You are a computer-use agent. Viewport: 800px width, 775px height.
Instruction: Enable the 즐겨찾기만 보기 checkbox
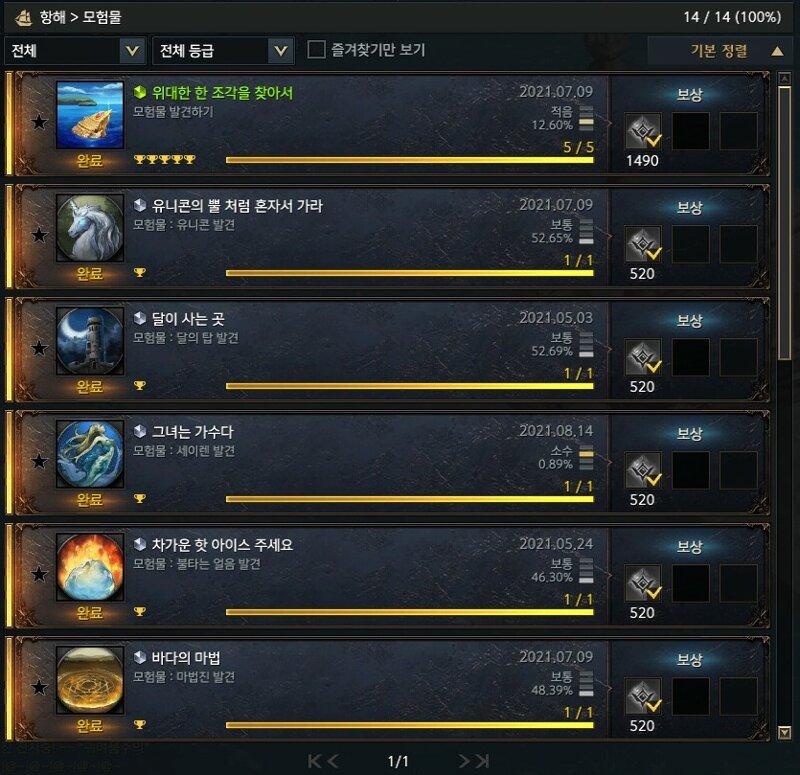pyautogui.click(x=316, y=50)
